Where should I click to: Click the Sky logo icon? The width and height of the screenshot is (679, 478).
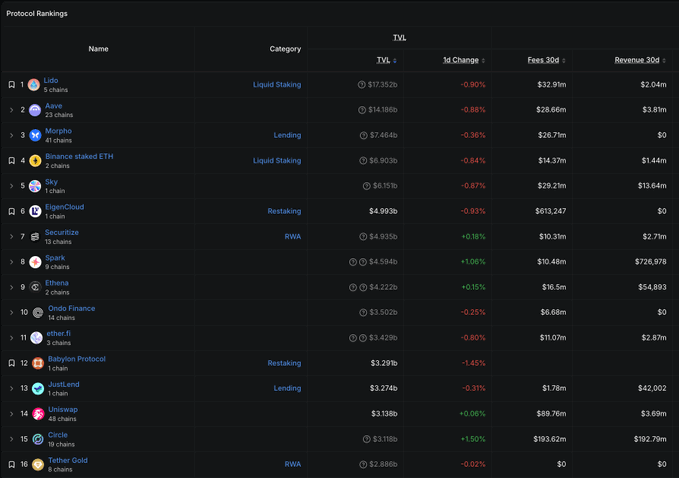click(x=35, y=186)
